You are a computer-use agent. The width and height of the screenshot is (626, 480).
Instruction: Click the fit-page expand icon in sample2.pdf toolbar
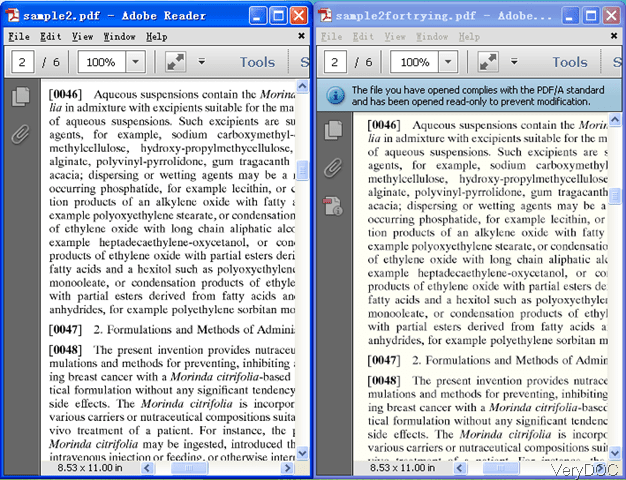click(x=176, y=62)
